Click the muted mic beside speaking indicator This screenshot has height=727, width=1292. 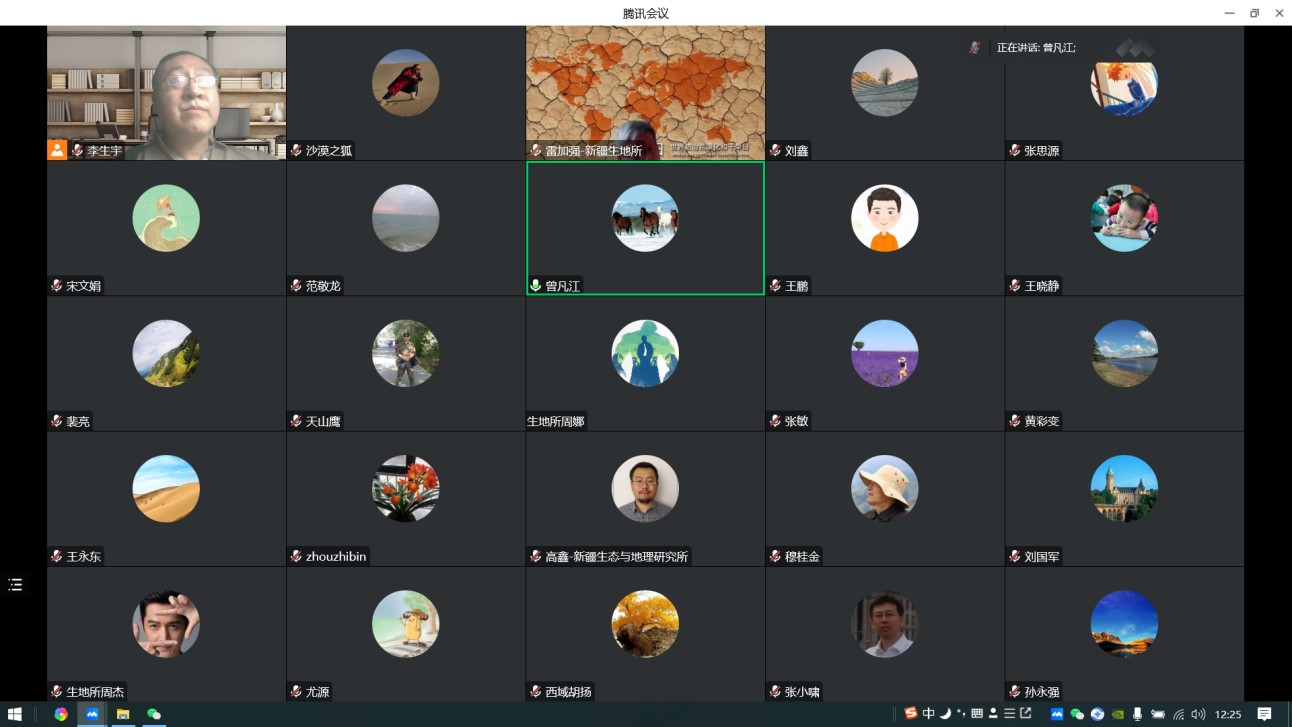coord(974,48)
